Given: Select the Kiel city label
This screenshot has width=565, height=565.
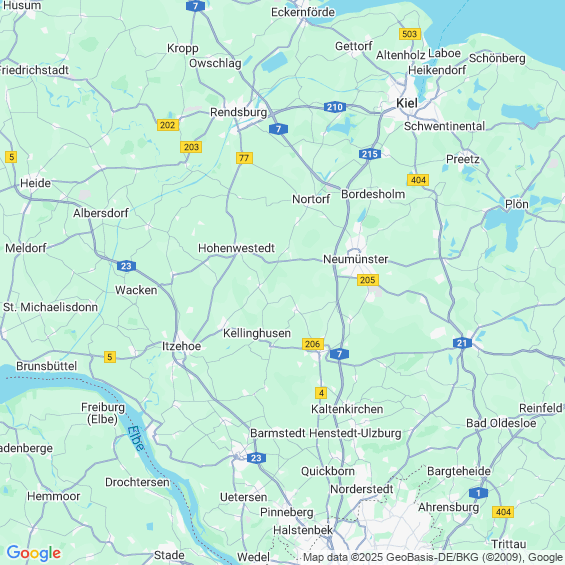Looking at the screenshot, I should [x=407, y=103].
